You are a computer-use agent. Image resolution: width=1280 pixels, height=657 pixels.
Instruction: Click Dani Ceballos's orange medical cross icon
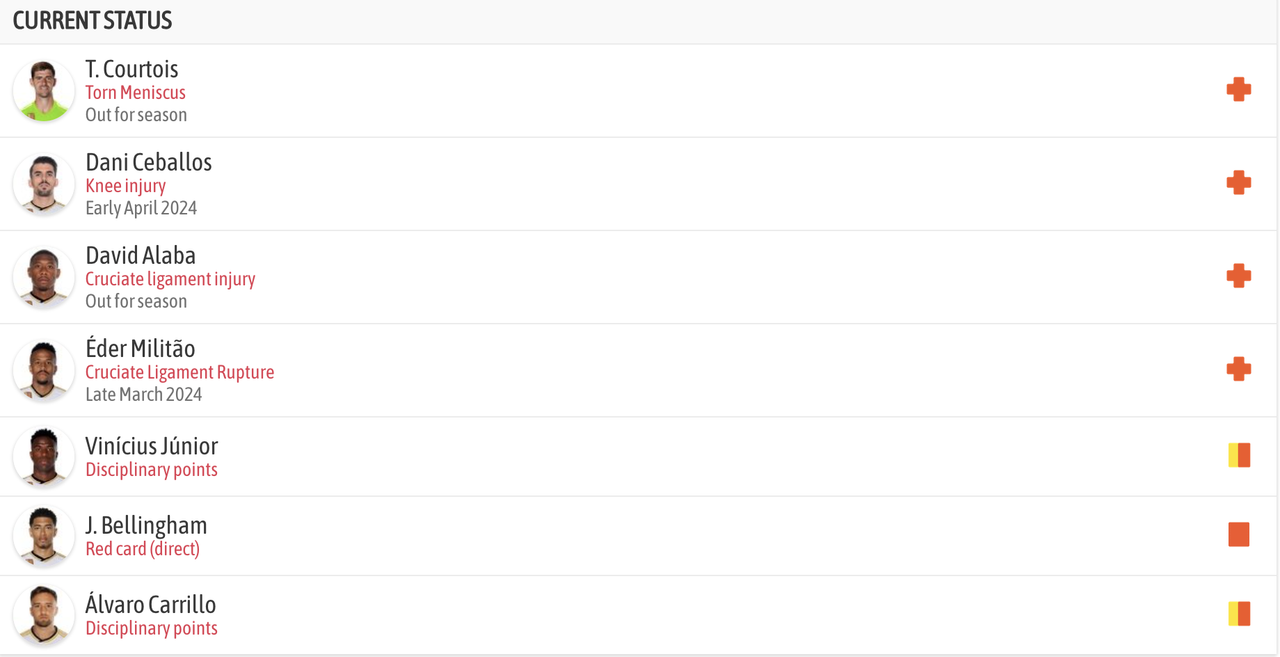1239,183
